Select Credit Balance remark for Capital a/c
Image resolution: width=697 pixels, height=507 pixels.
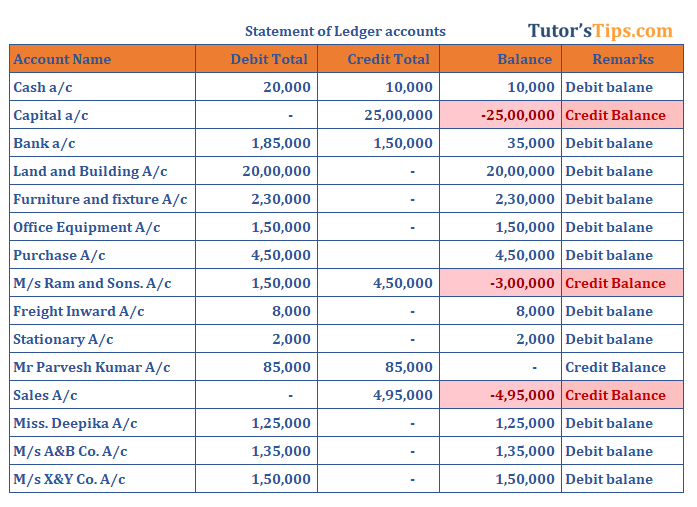point(622,115)
